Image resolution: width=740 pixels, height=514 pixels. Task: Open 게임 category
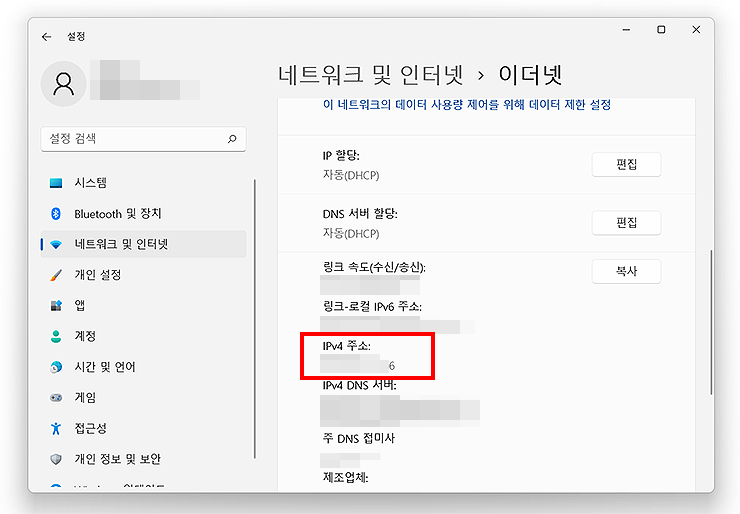[x=143, y=398]
